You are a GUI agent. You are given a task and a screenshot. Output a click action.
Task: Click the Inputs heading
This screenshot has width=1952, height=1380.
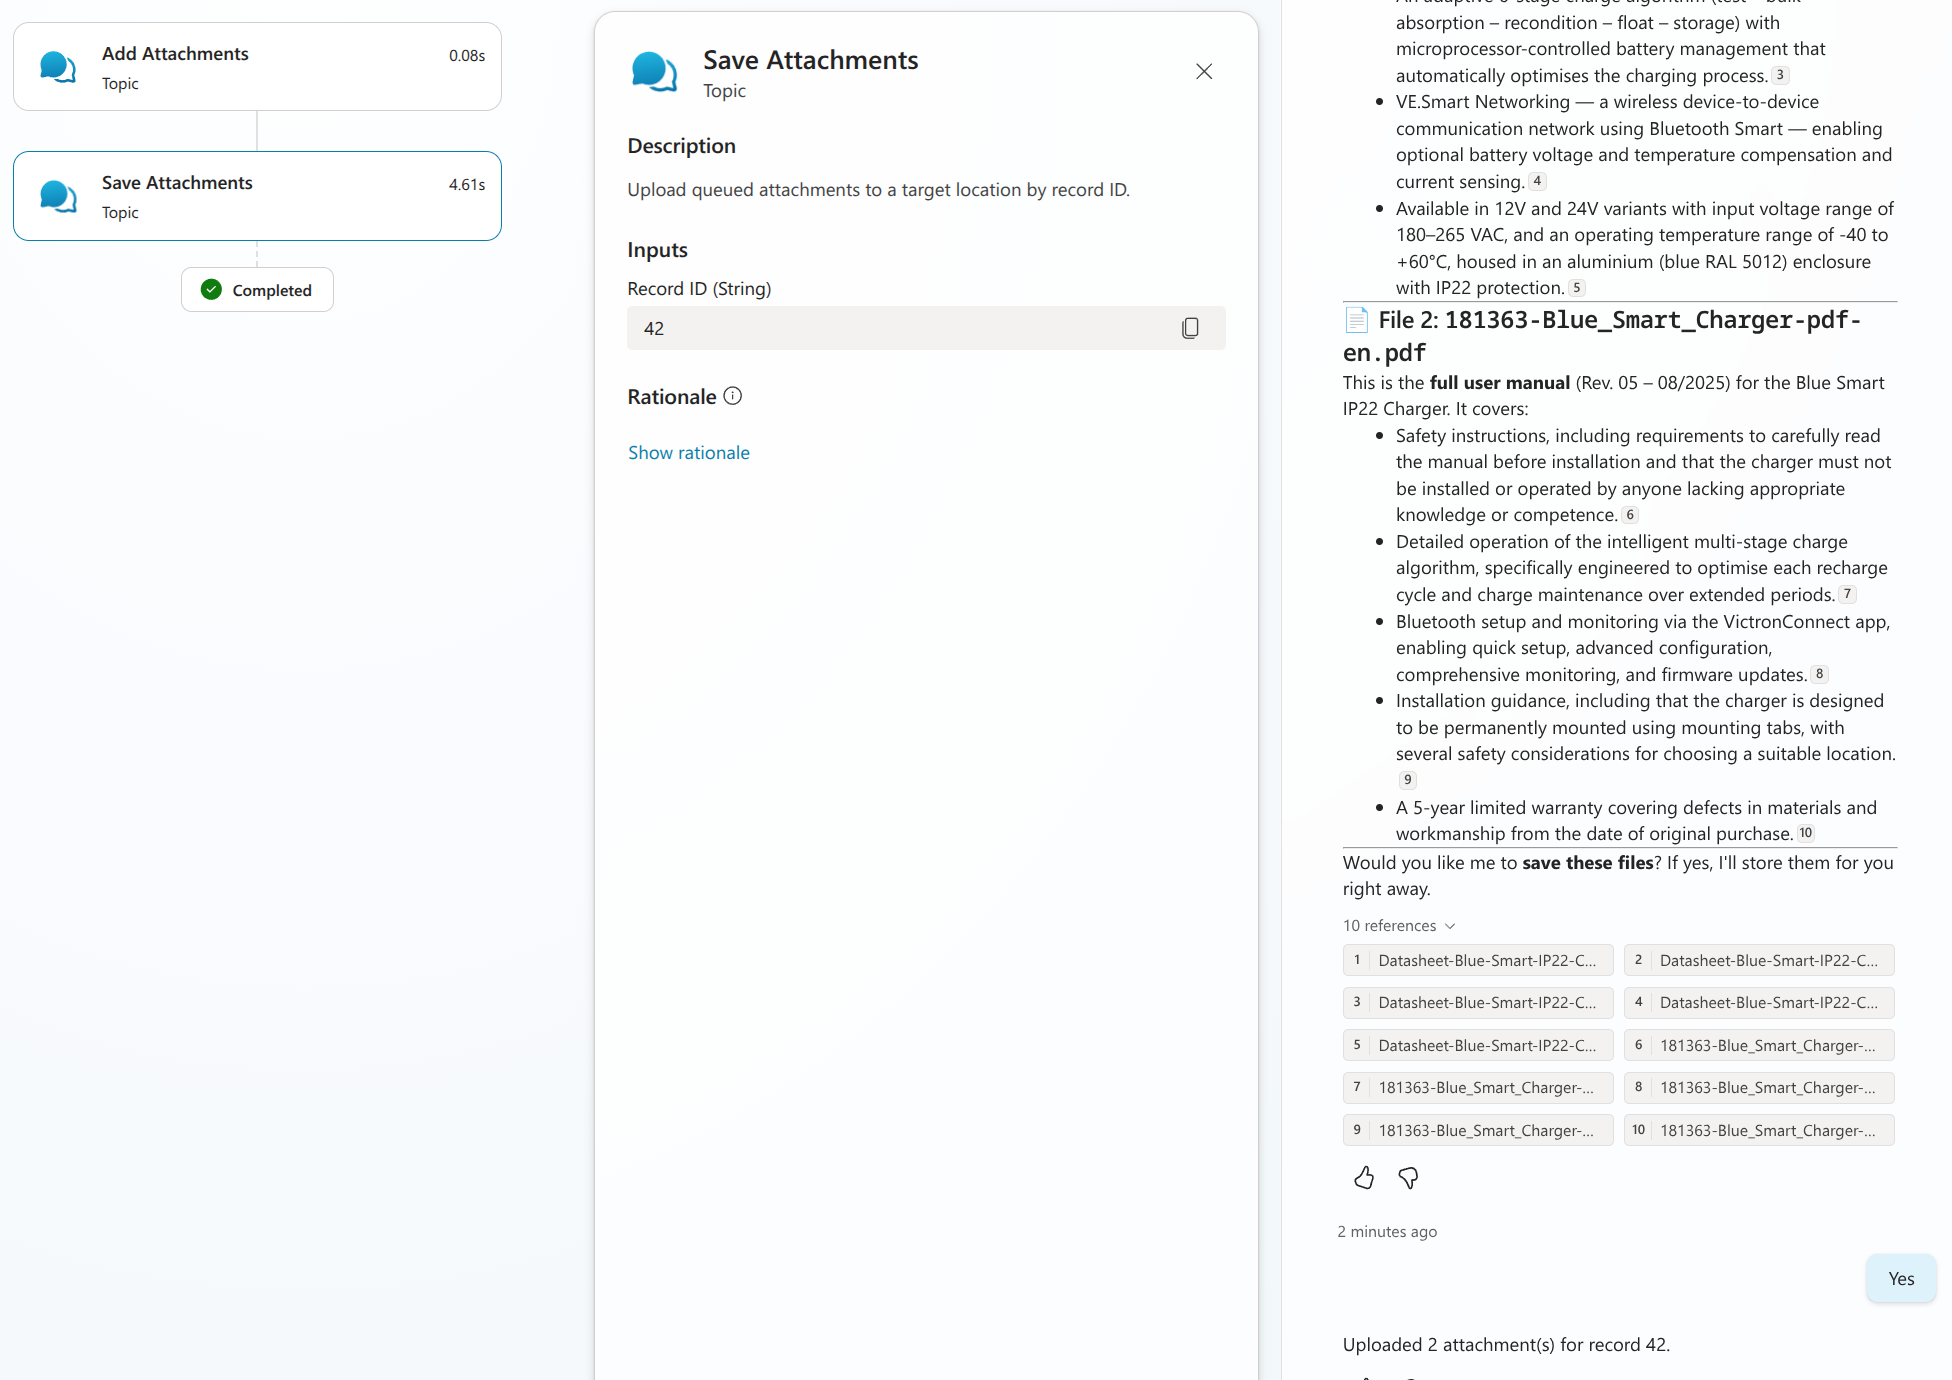pos(657,250)
